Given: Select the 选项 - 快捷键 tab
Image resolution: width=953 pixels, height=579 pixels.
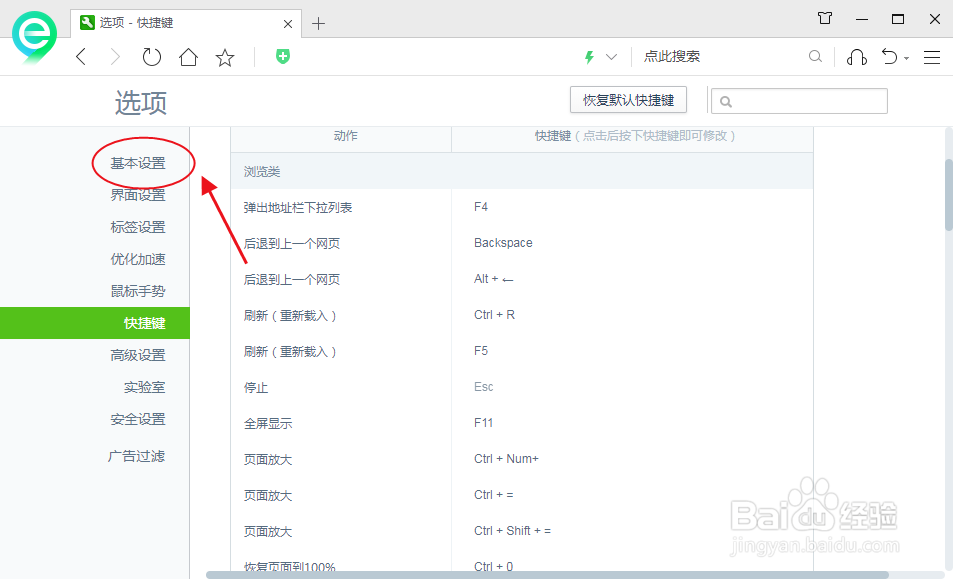Looking at the screenshot, I should (186, 23).
